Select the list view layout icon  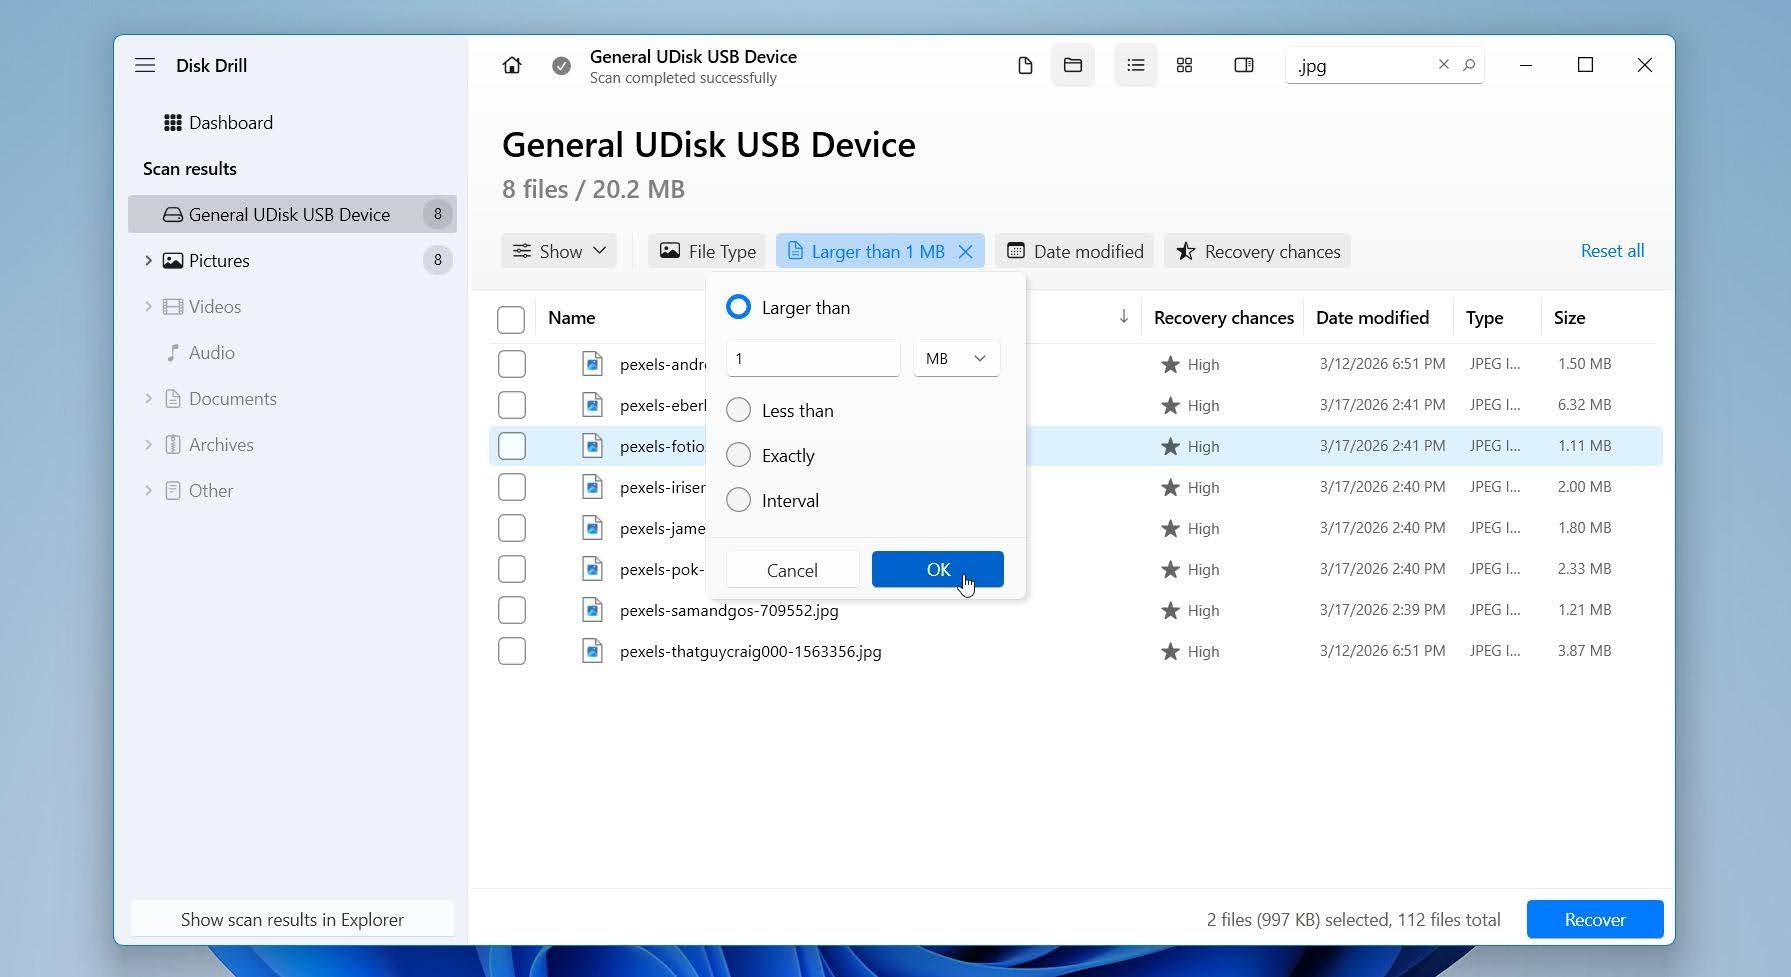click(x=1136, y=65)
